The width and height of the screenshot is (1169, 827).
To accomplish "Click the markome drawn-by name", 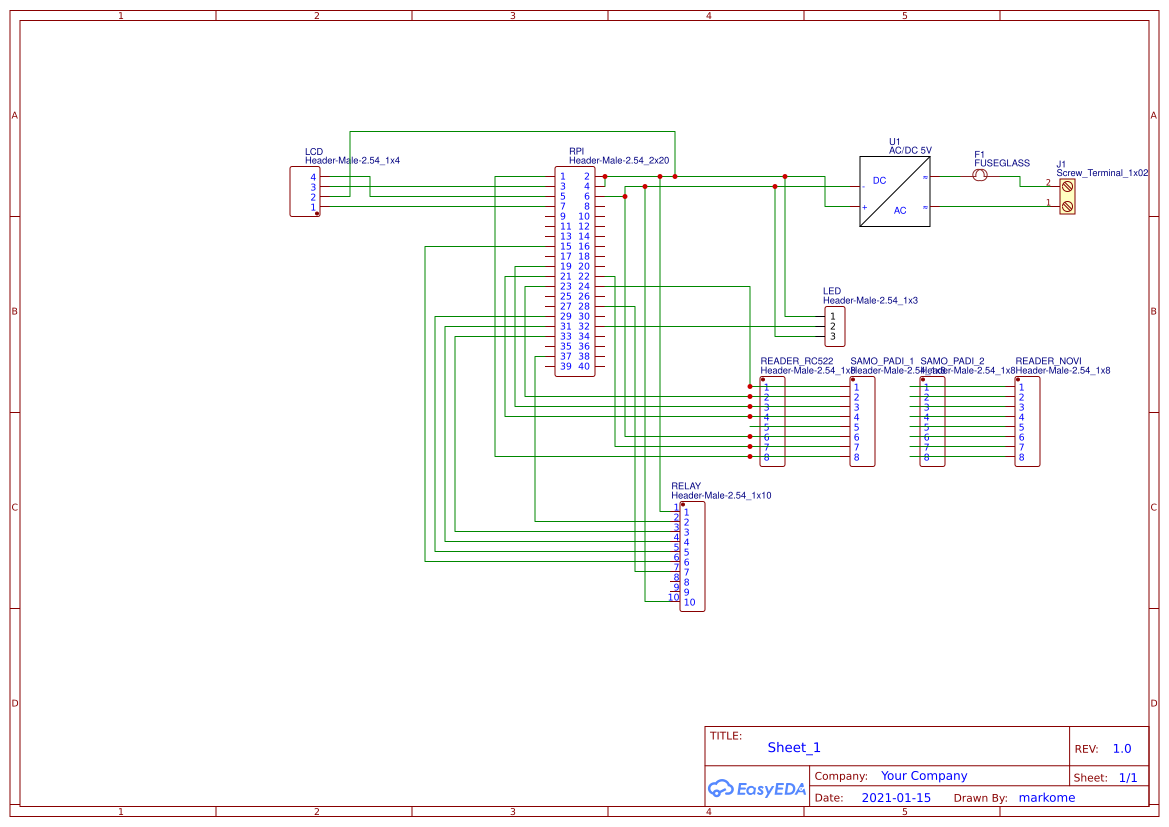I will point(1046,797).
